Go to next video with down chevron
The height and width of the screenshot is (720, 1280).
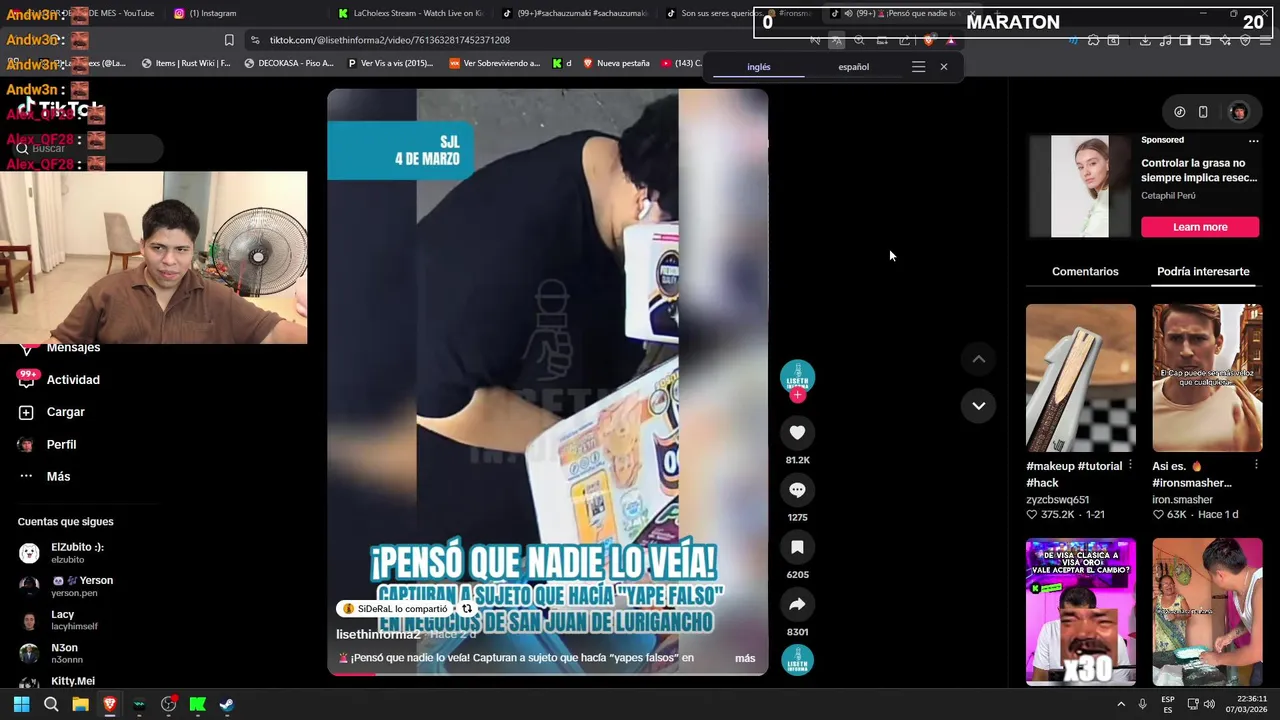coord(978,405)
